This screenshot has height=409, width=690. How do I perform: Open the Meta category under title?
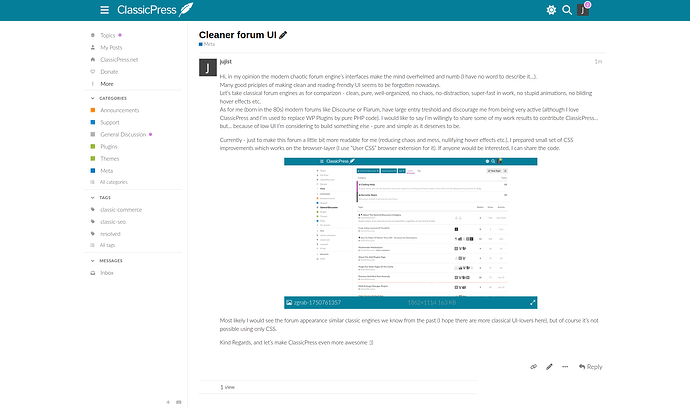pyautogui.click(x=207, y=44)
